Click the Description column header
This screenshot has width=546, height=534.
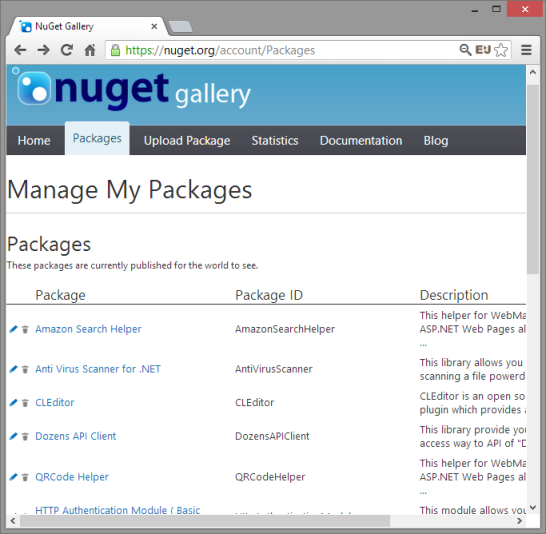click(454, 295)
